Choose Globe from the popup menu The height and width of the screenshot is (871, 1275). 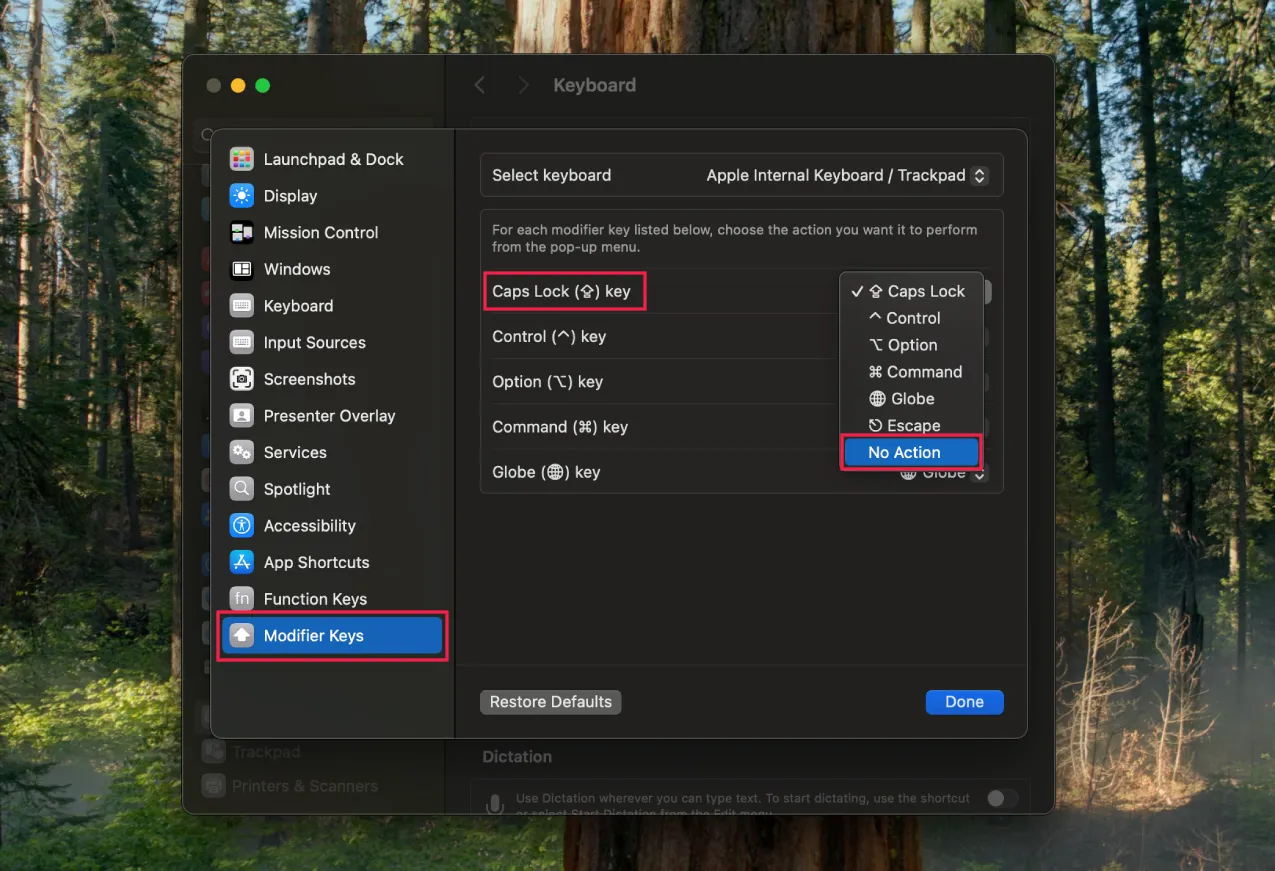[x=912, y=399]
